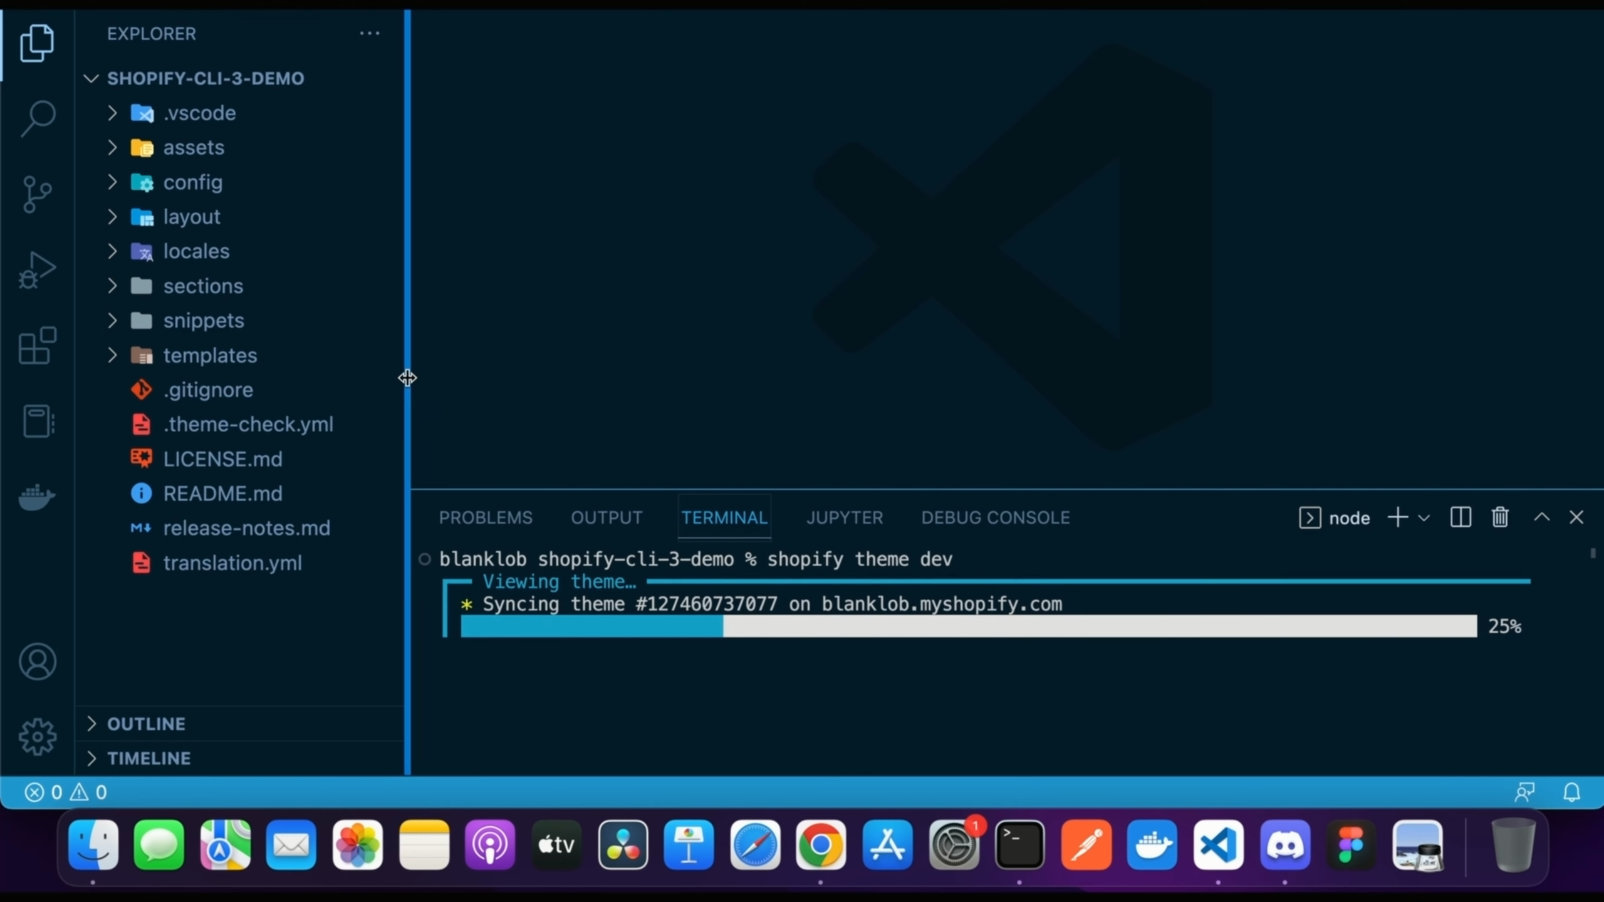Kill terminal with trash icon

pyautogui.click(x=1500, y=517)
